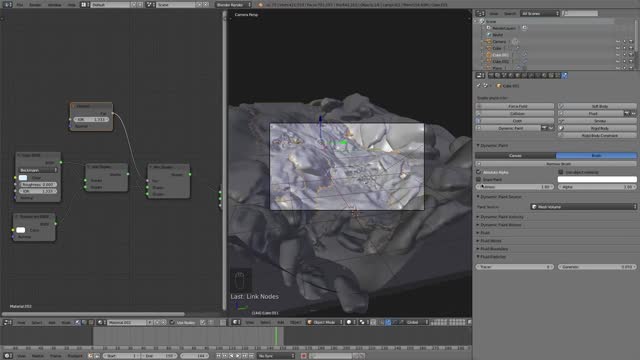This screenshot has height=360, width=640.
Task: Open the Blender Render engine dropdown
Action: point(233,4)
